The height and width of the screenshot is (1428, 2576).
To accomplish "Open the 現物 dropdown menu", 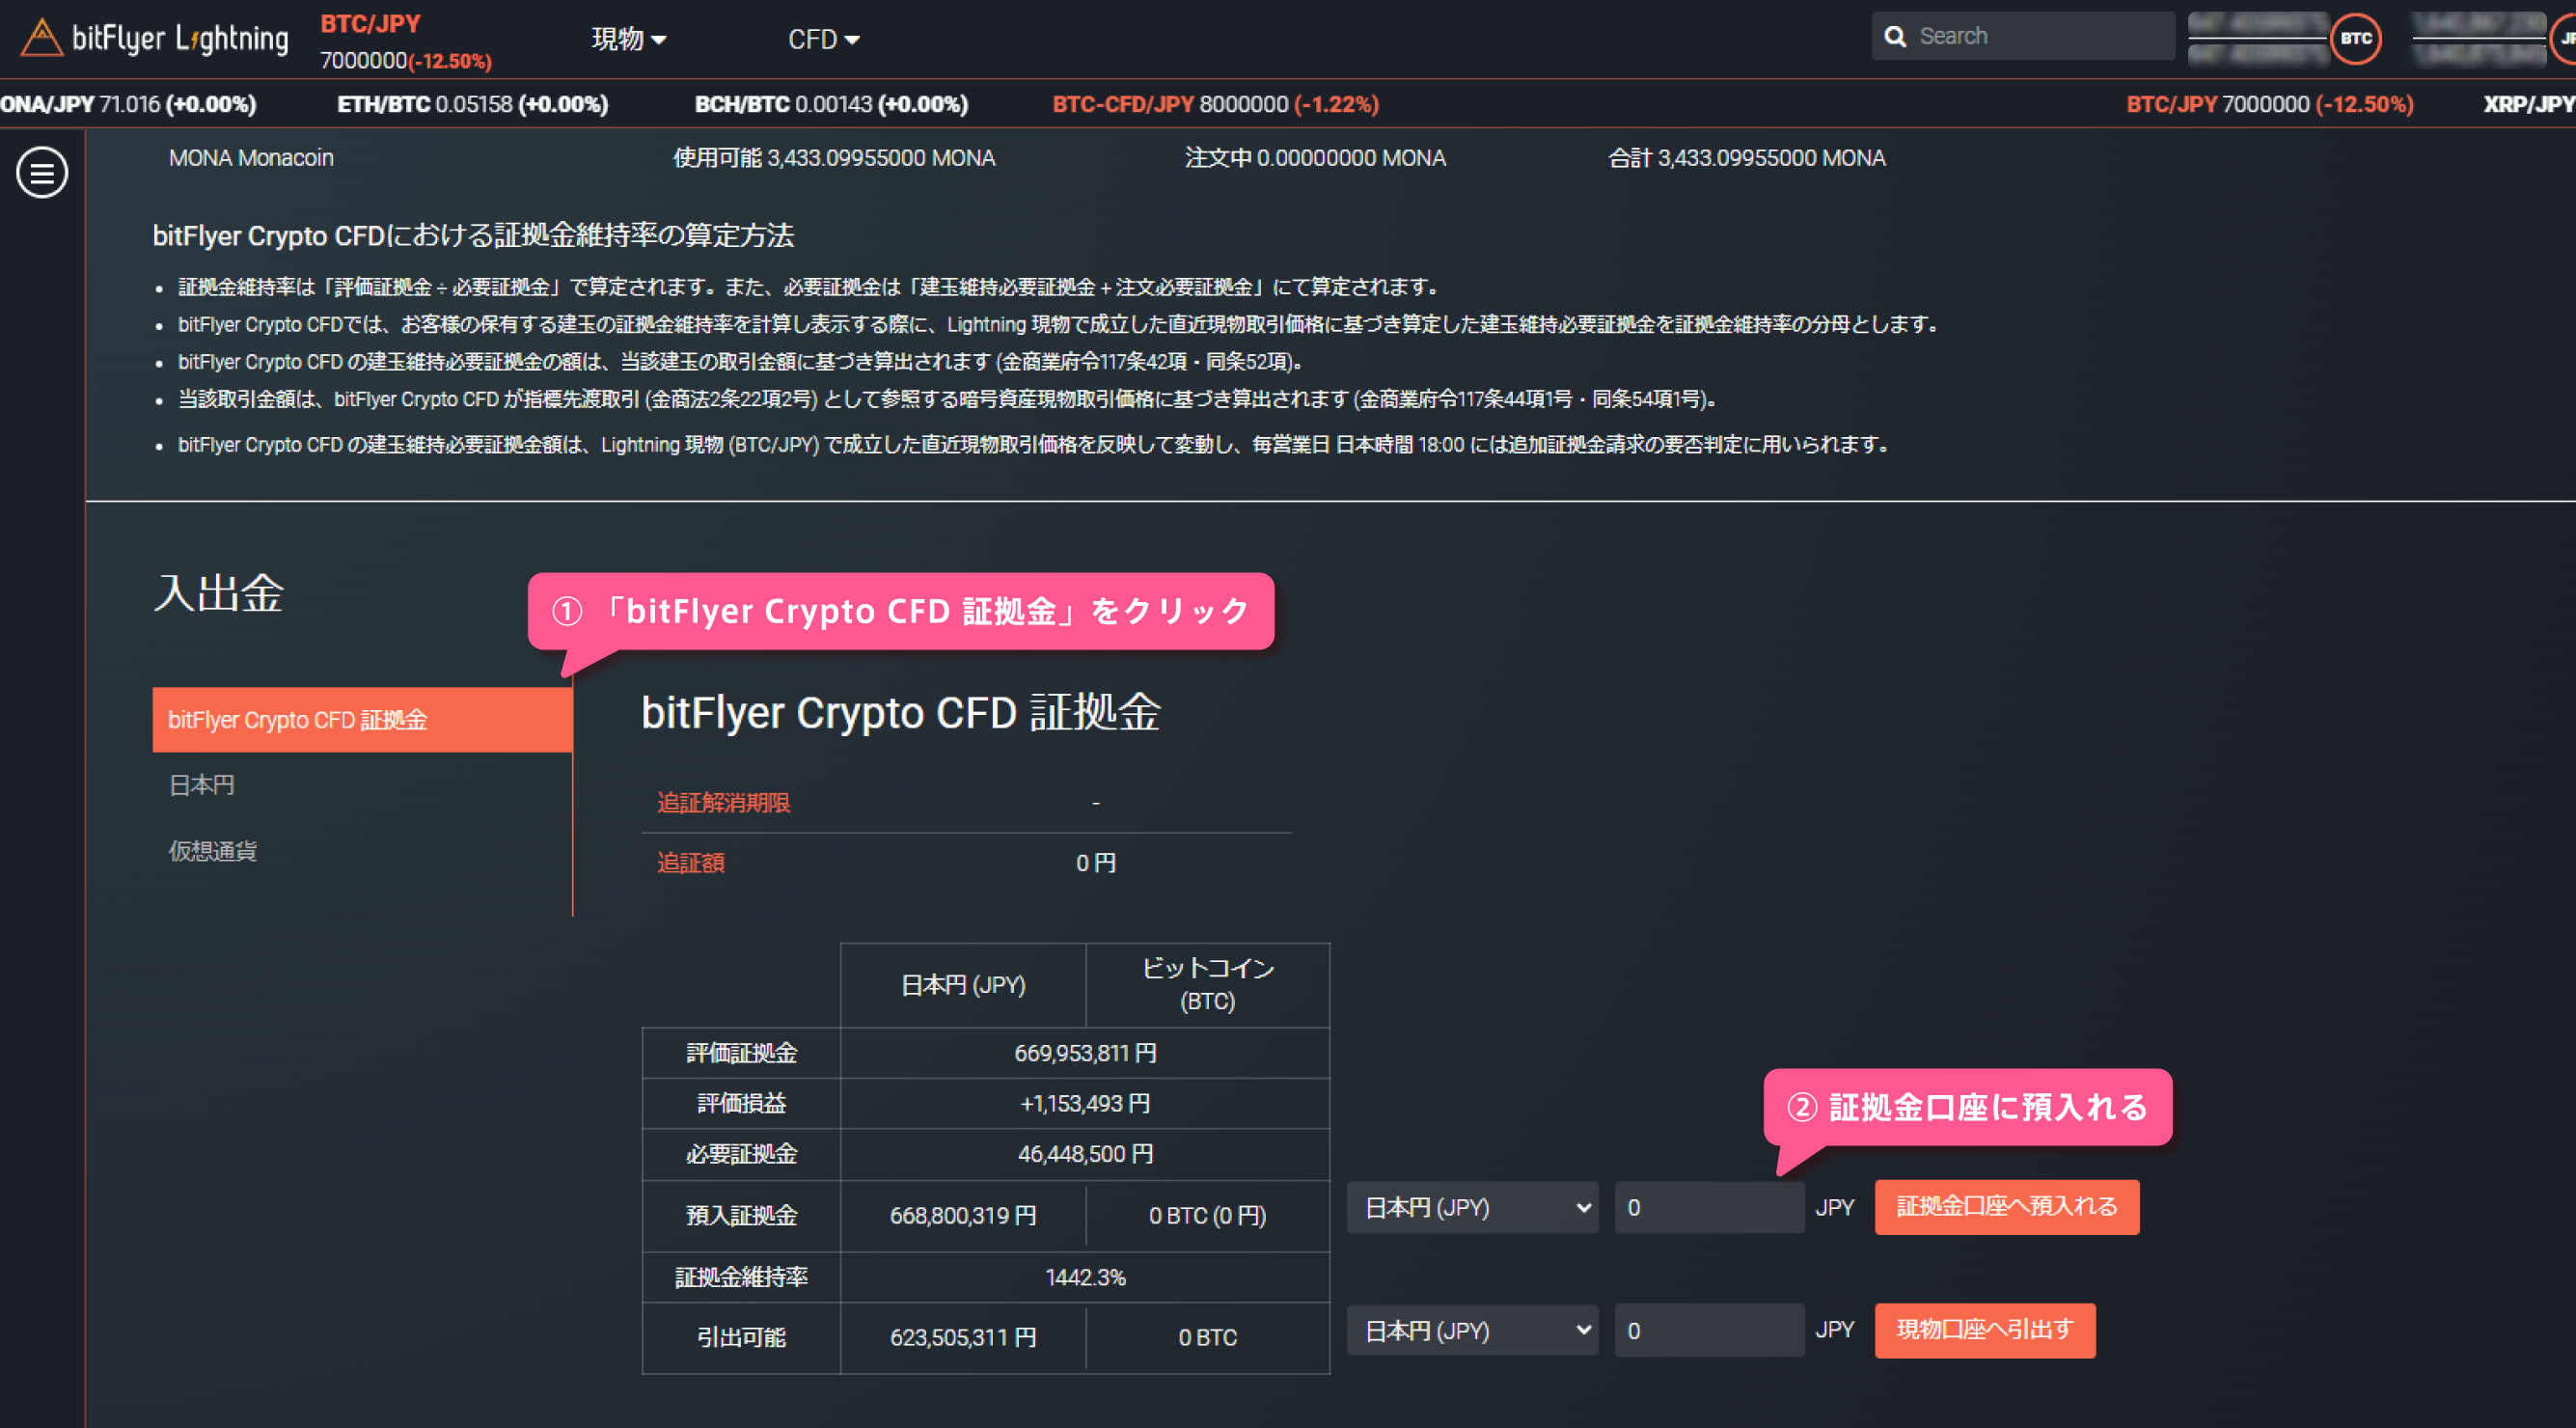I will tap(628, 39).
